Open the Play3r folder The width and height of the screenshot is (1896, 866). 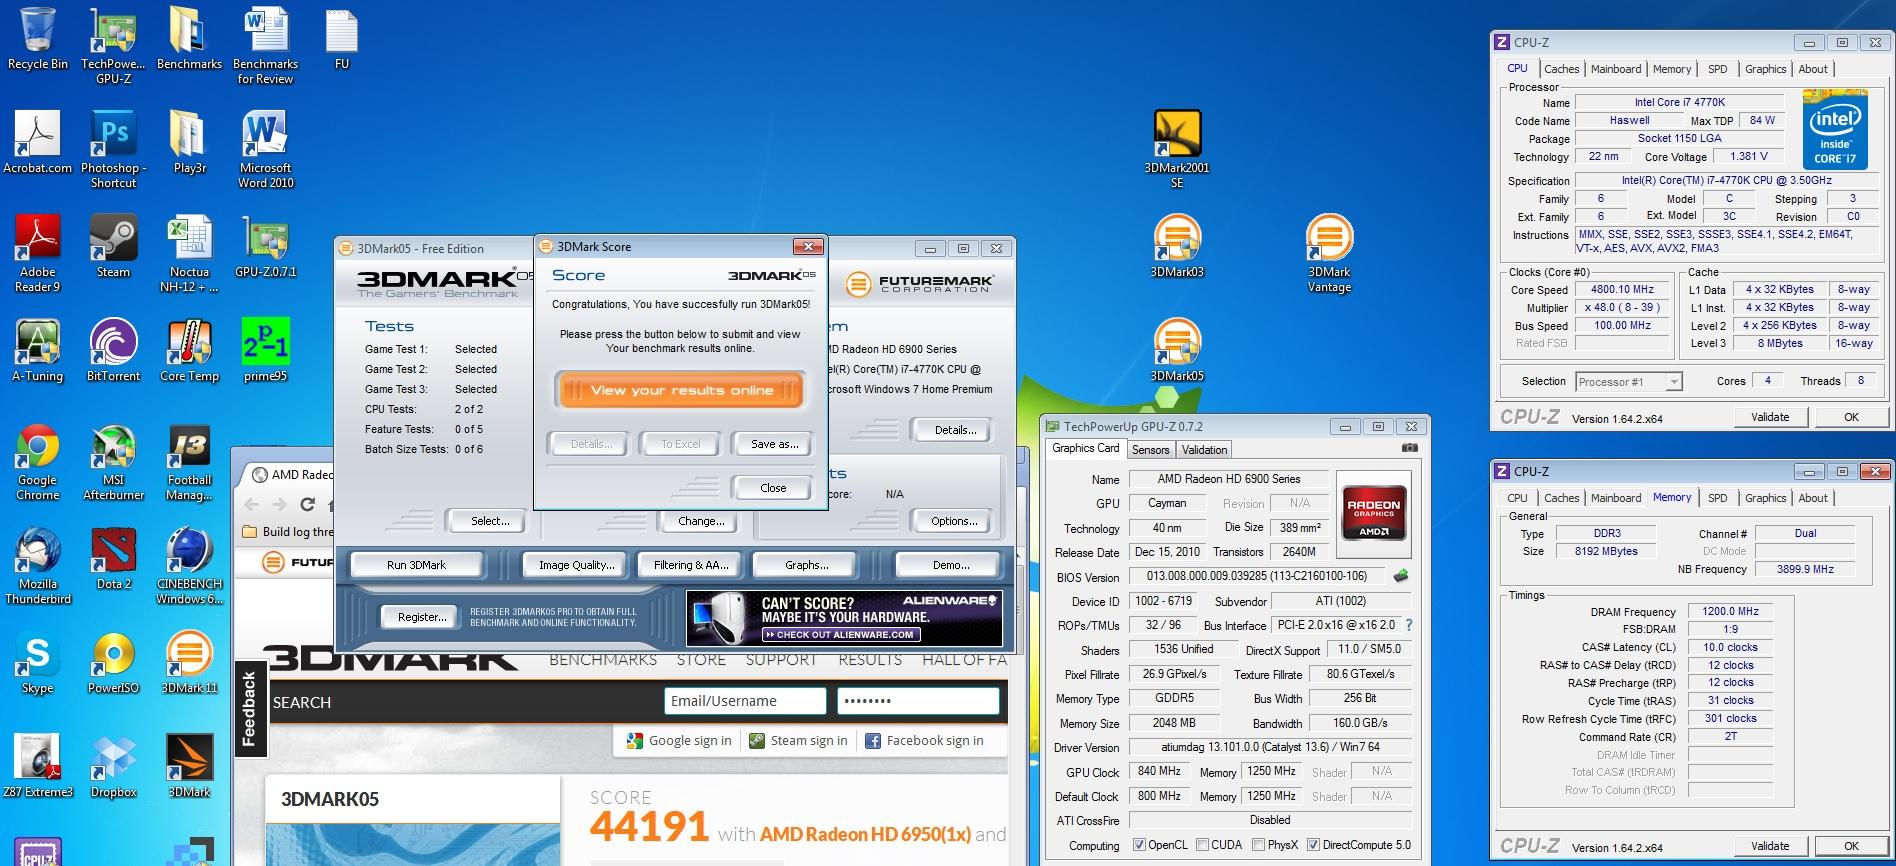click(x=189, y=143)
